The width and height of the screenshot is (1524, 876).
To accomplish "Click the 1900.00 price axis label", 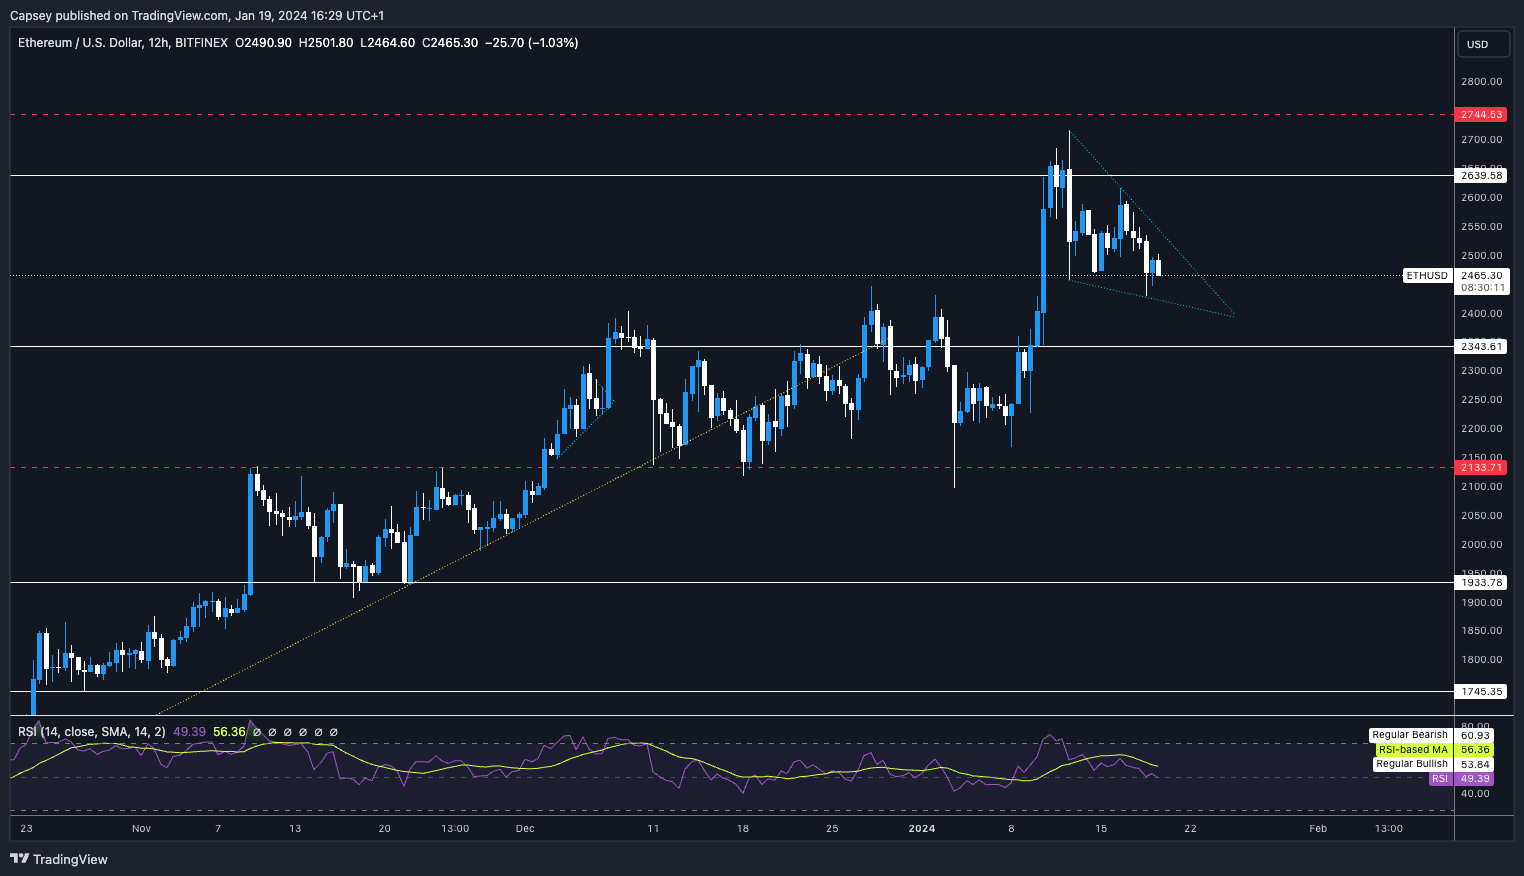I will (1481, 602).
